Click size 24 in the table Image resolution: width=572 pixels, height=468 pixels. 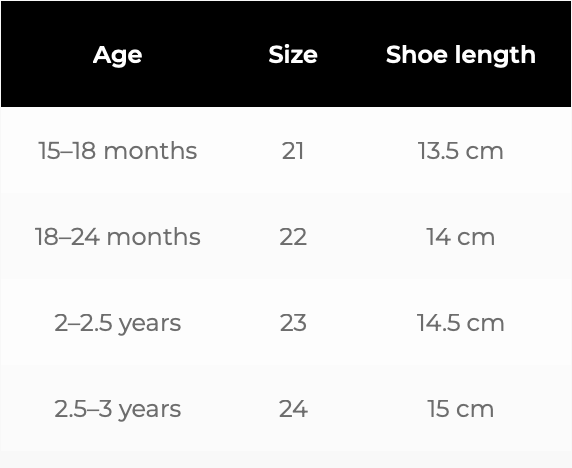[x=293, y=409]
